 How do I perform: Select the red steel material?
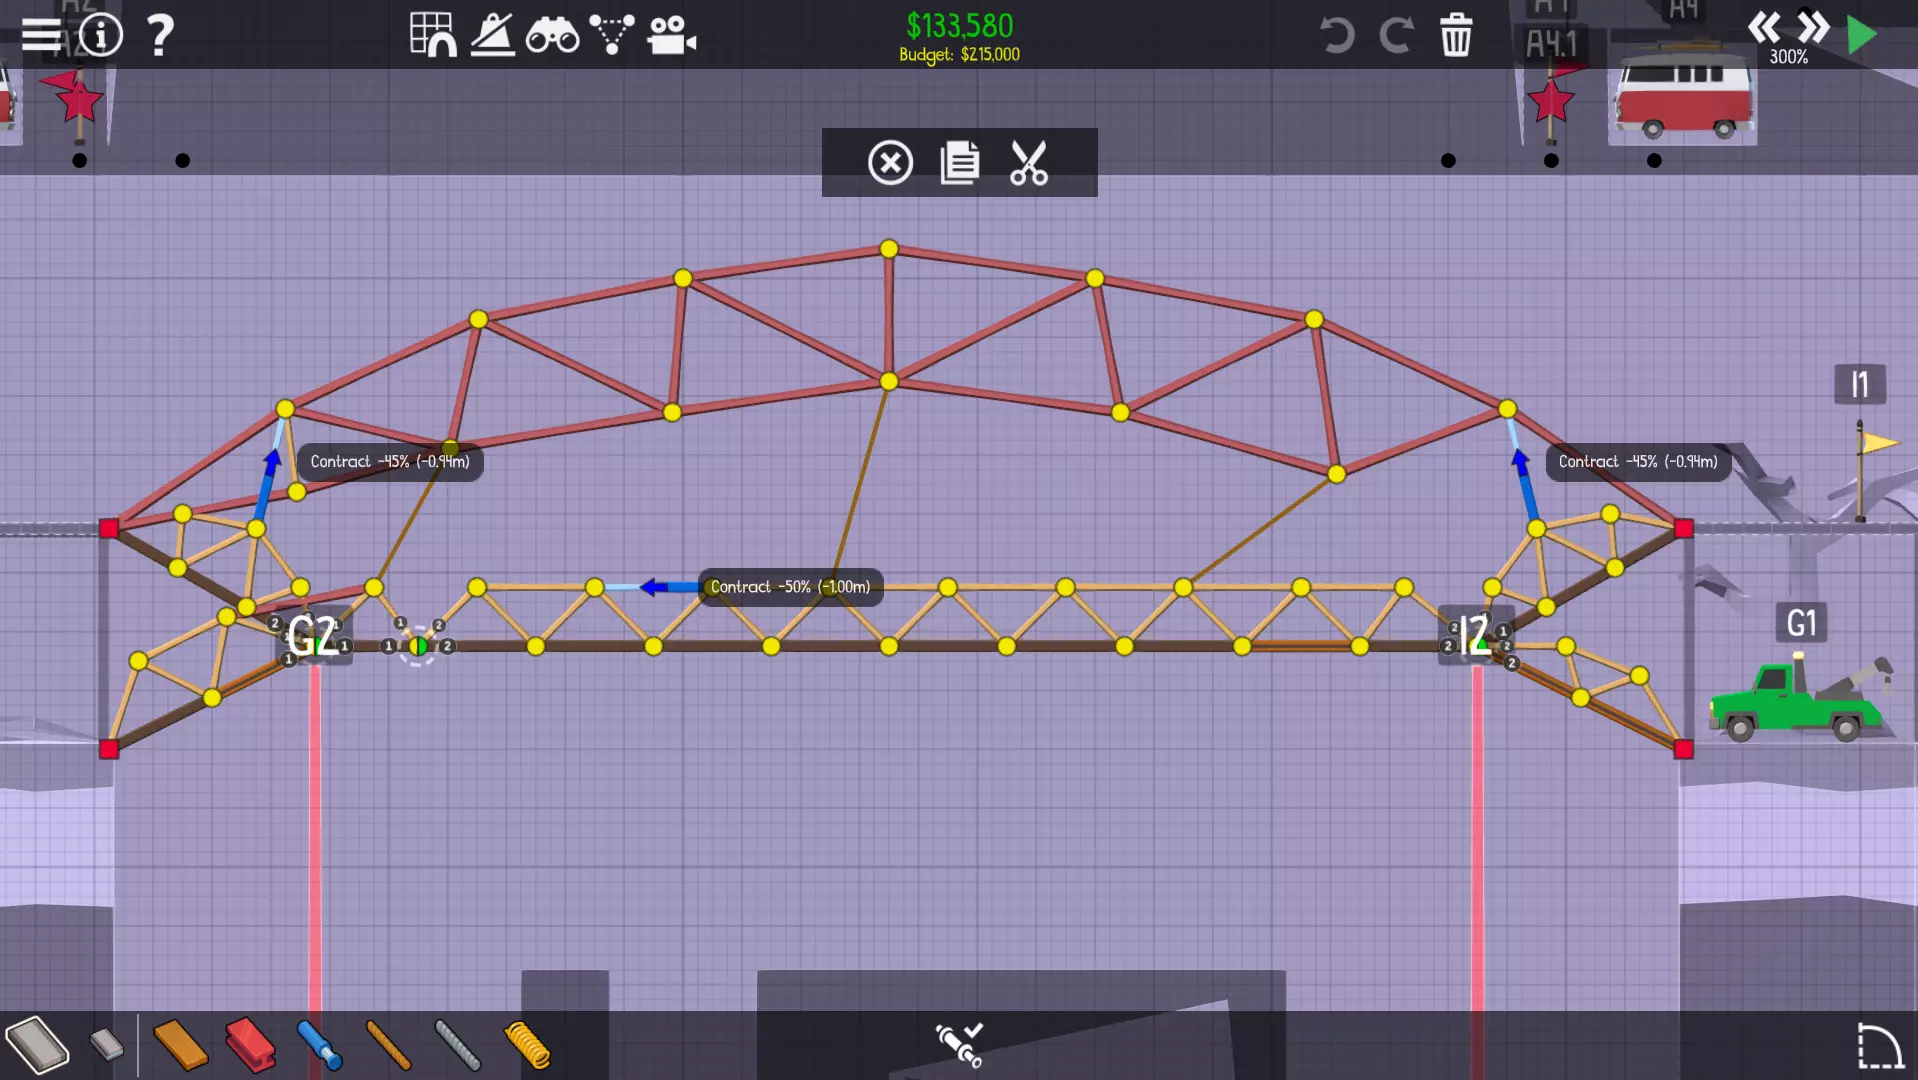click(x=250, y=1045)
